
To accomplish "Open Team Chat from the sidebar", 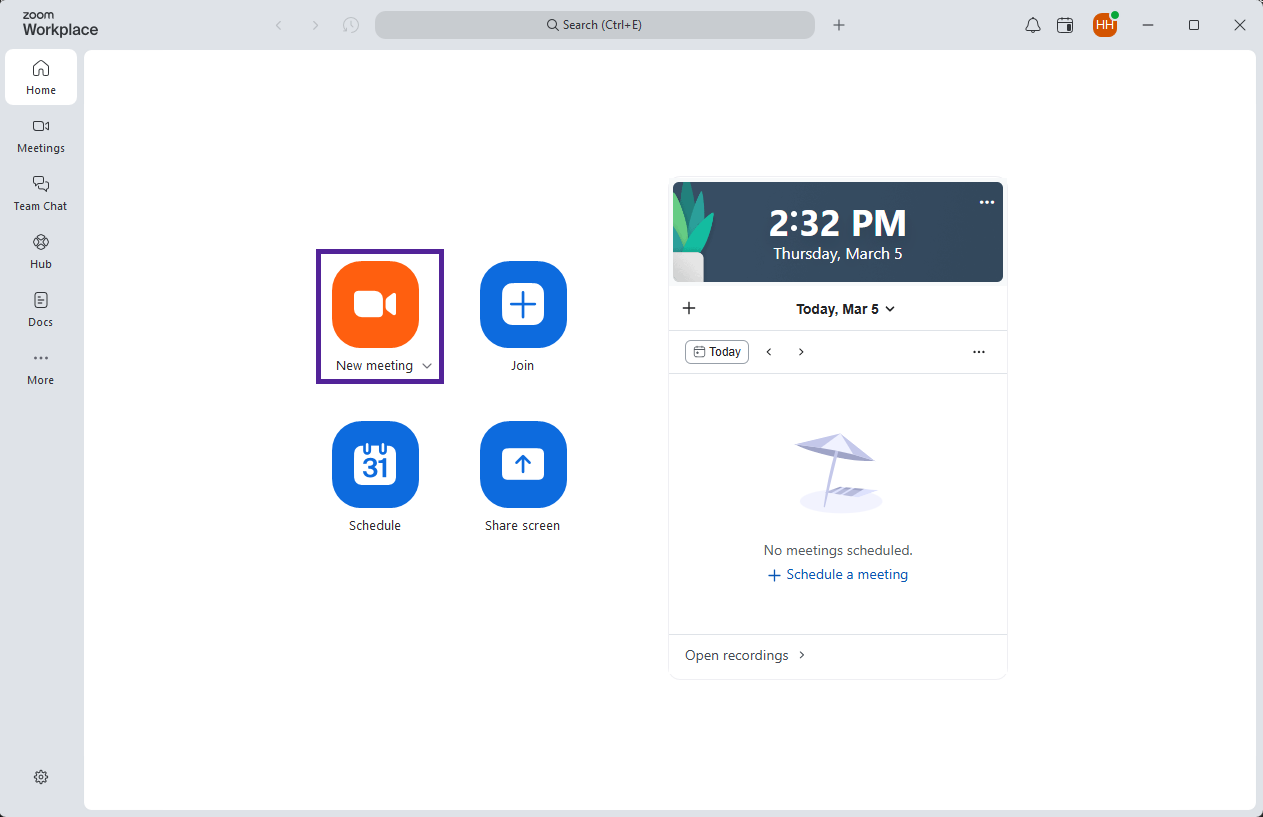I will click(40, 193).
